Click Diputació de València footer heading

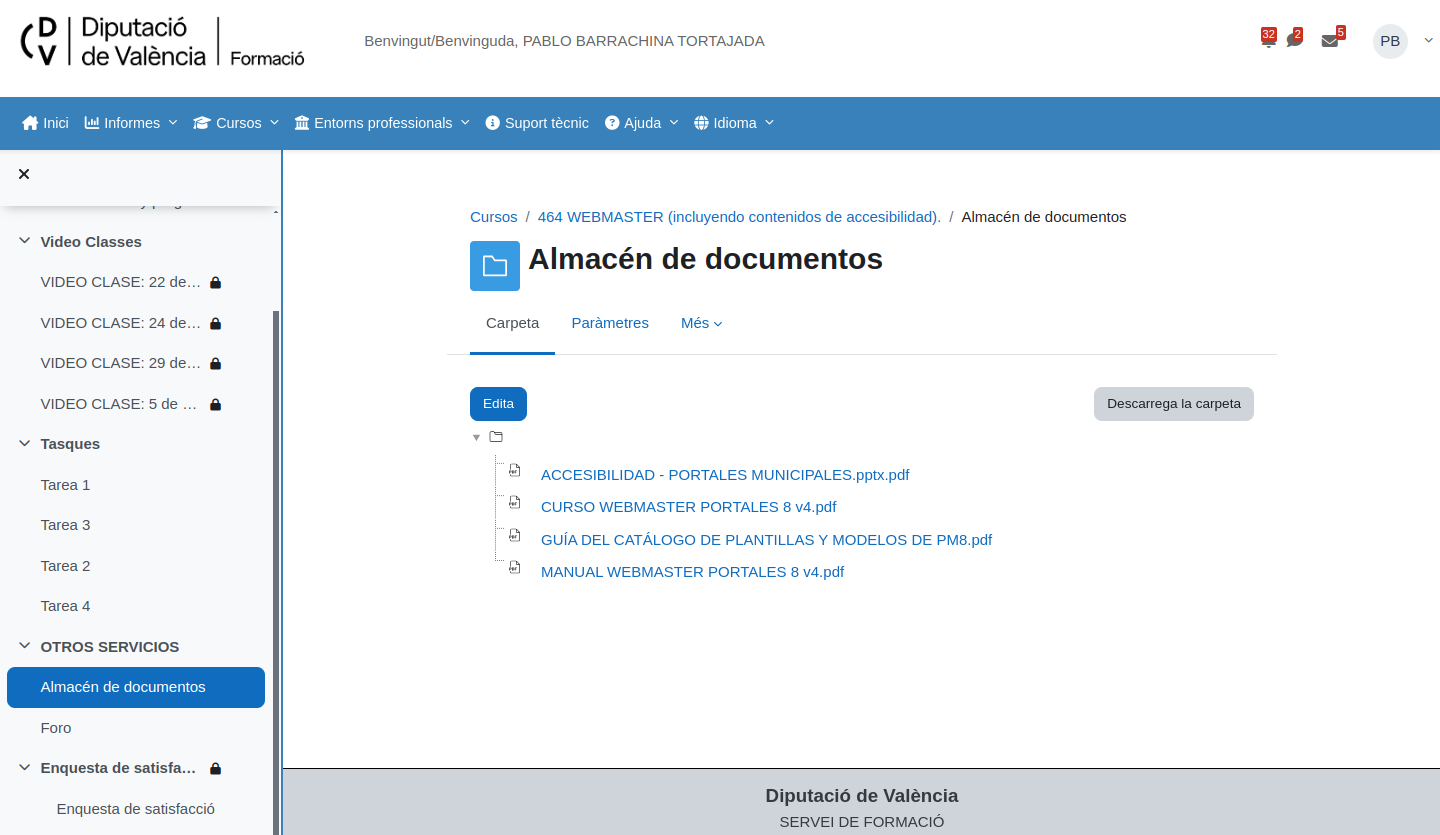[862, 796]
